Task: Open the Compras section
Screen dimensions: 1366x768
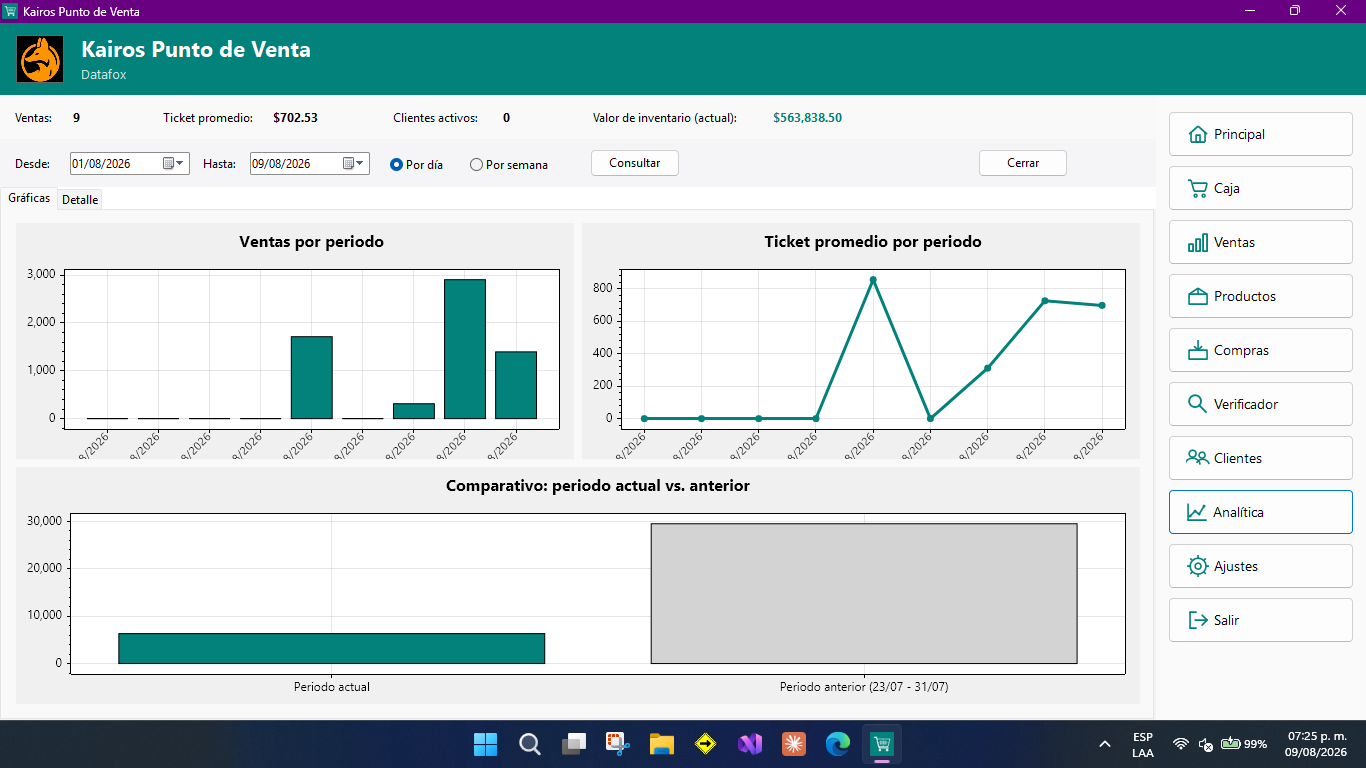Action: tap(1260, 350)
